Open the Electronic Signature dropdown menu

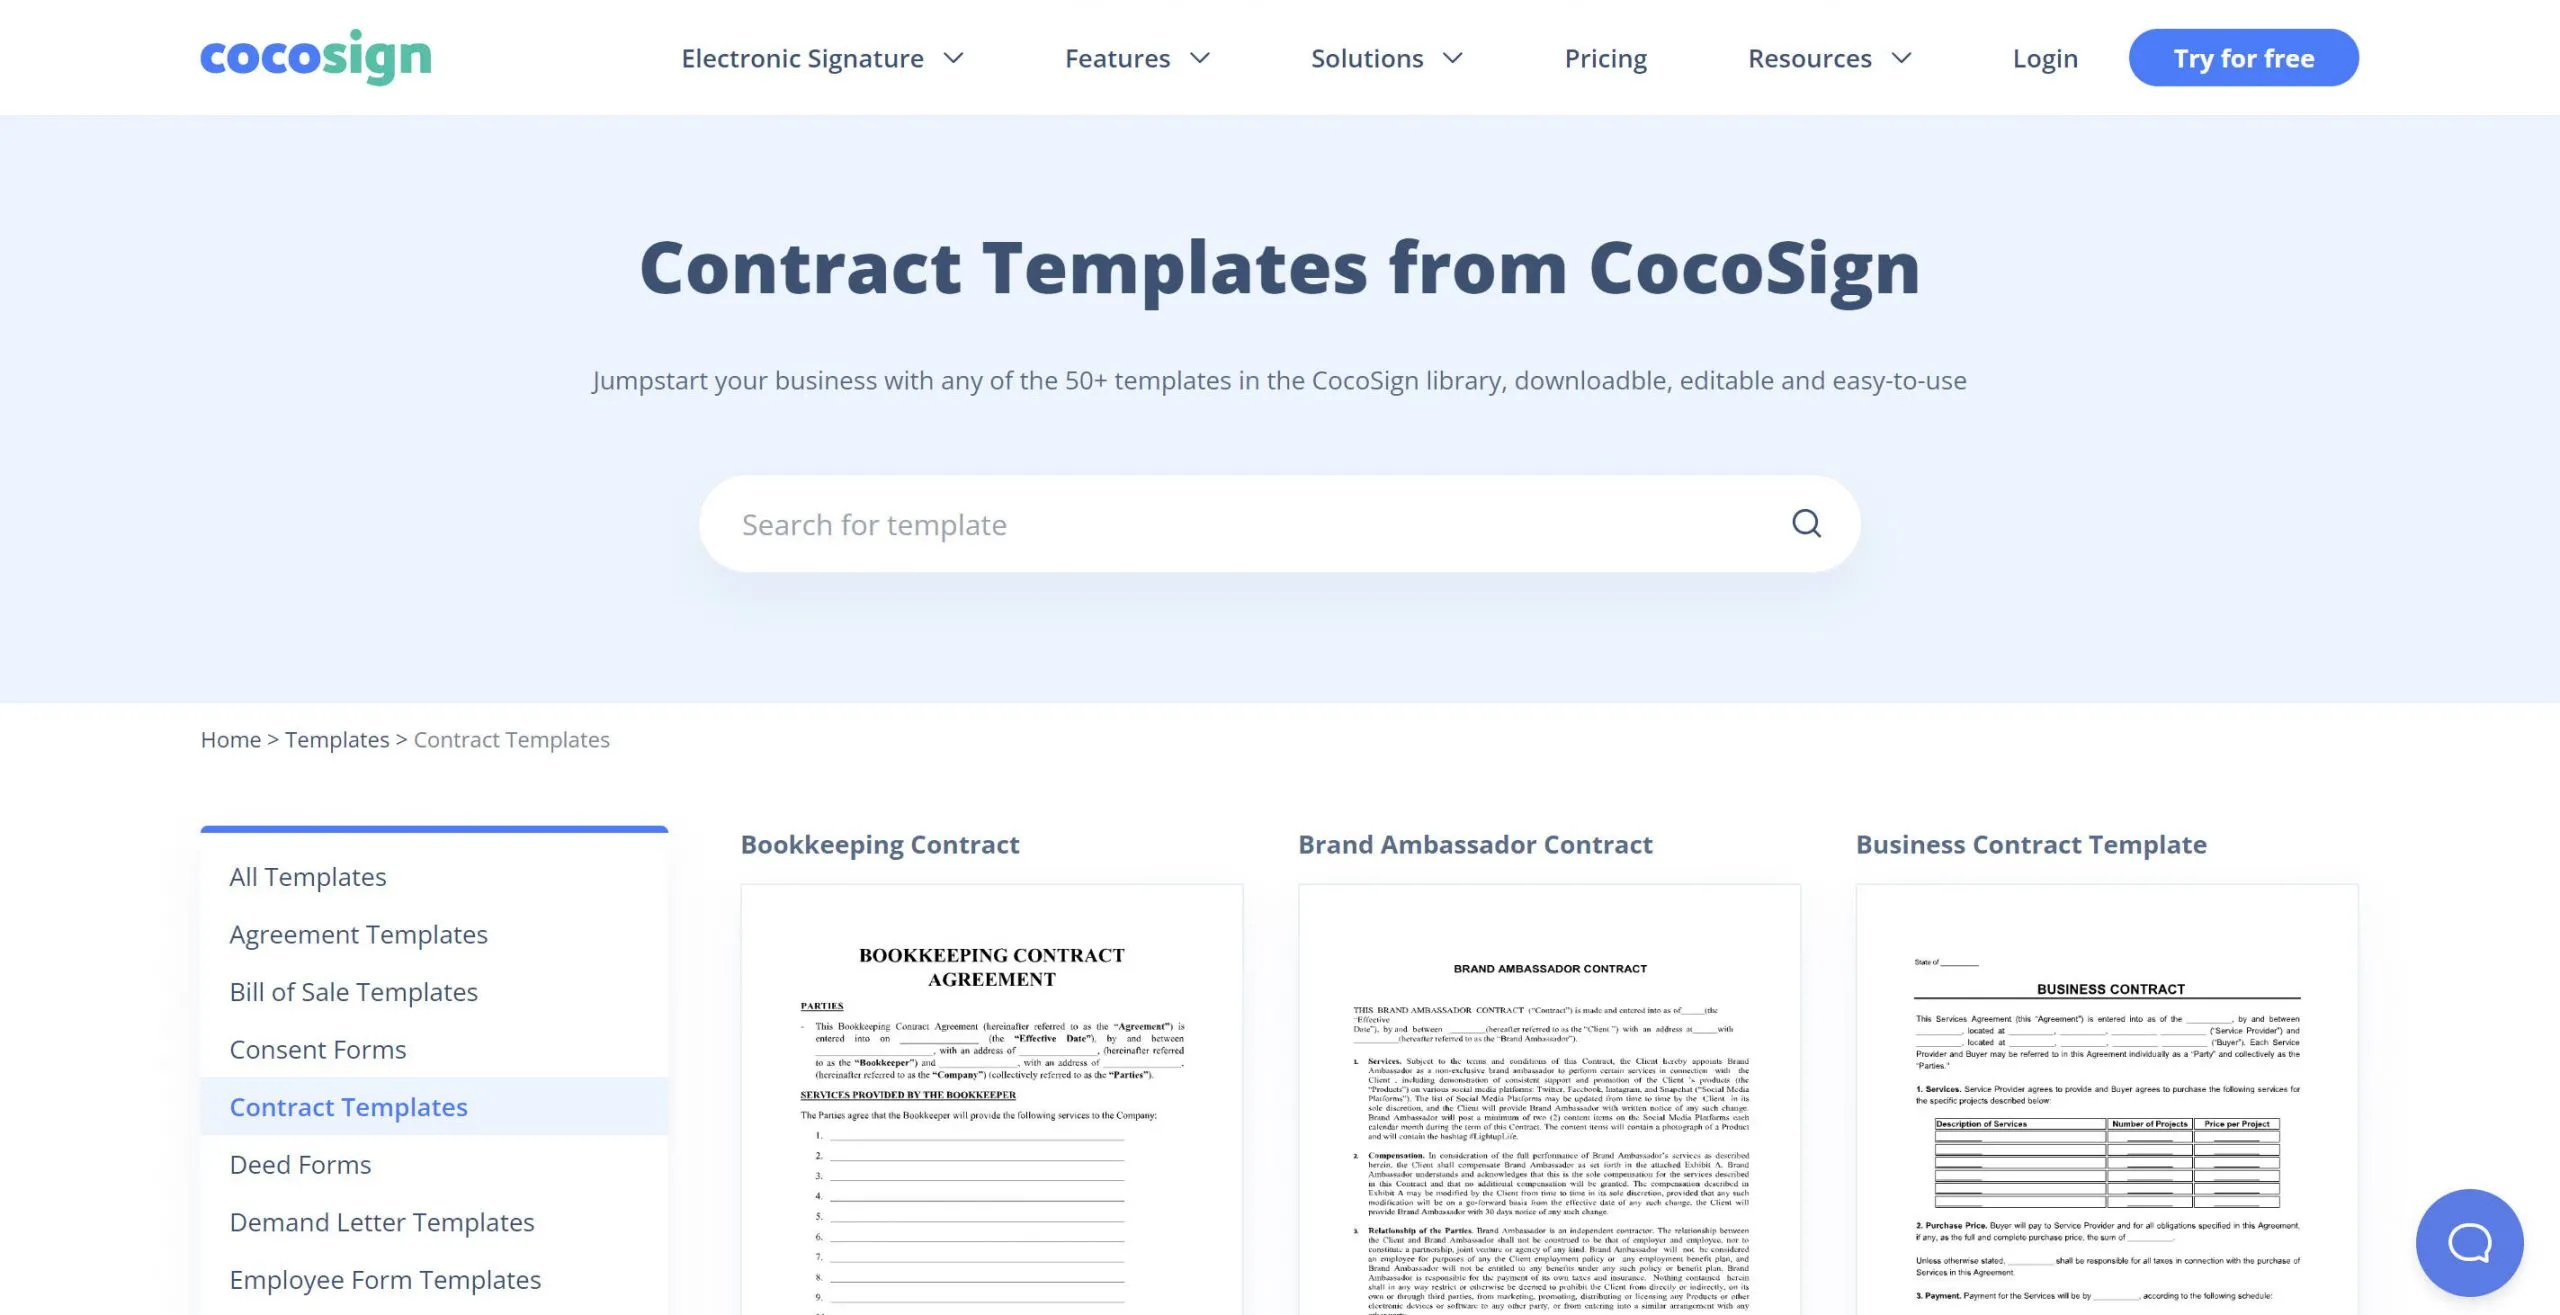[x=821, y=57]
